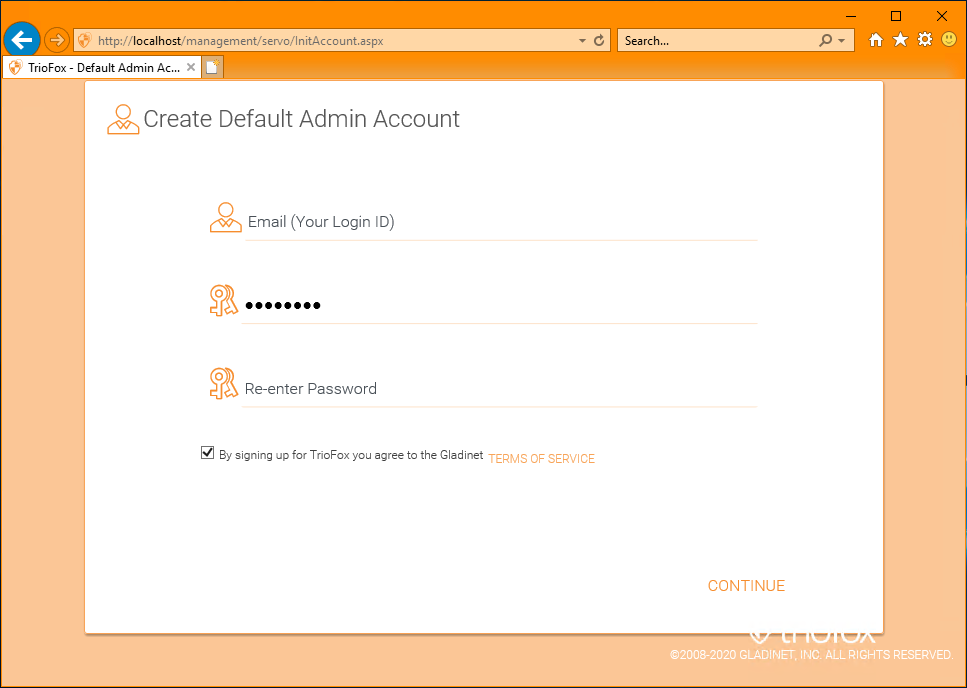This screenshot has height=688, width=967.
Task: Open favorites with the star icon
Action: click(900, 40)
